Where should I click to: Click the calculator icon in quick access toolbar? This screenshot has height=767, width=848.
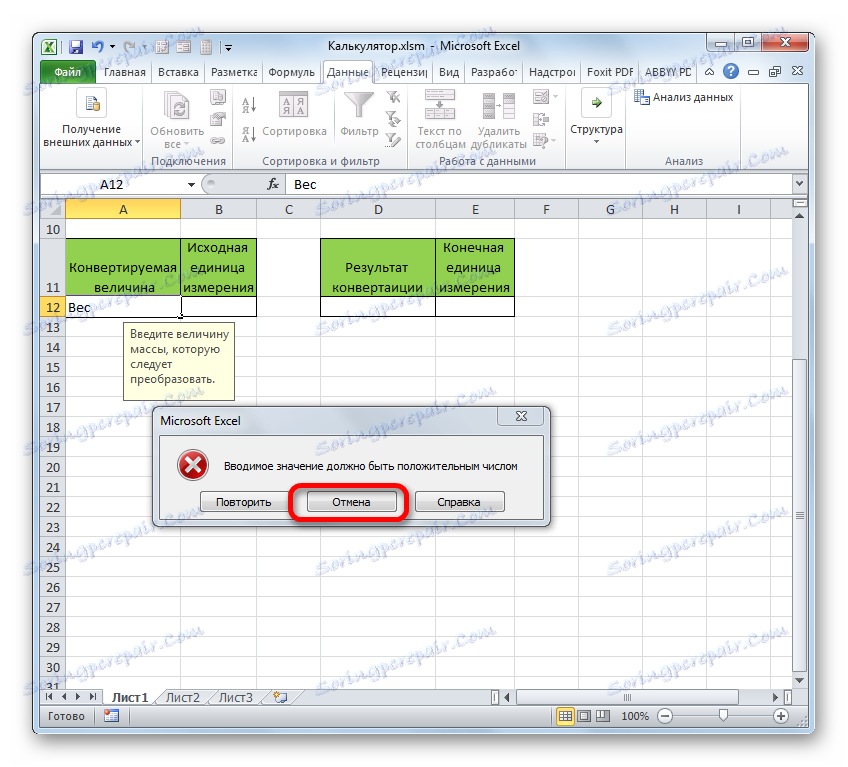(206, 47)
